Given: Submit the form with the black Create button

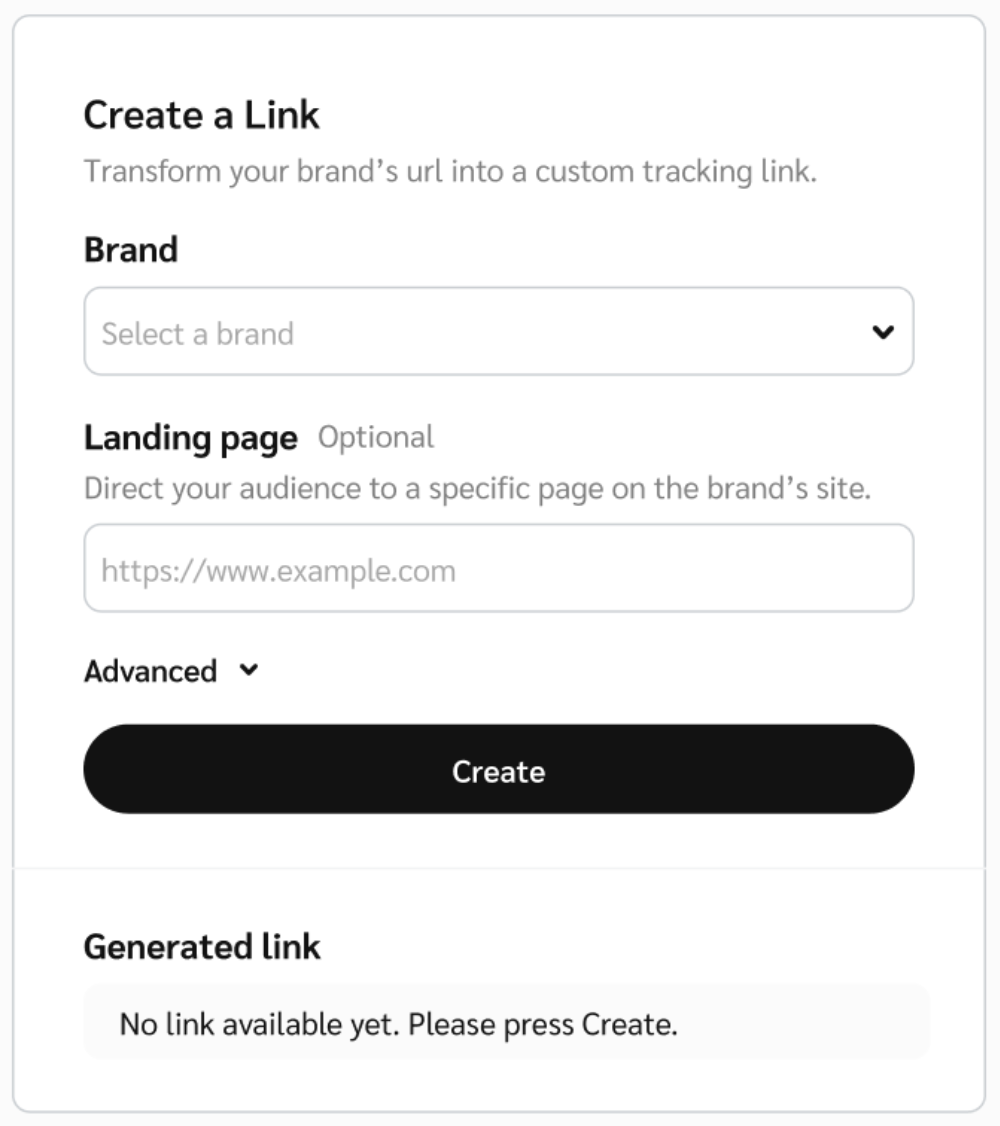Looking at the screenshot, I should [x=499, y=769].
